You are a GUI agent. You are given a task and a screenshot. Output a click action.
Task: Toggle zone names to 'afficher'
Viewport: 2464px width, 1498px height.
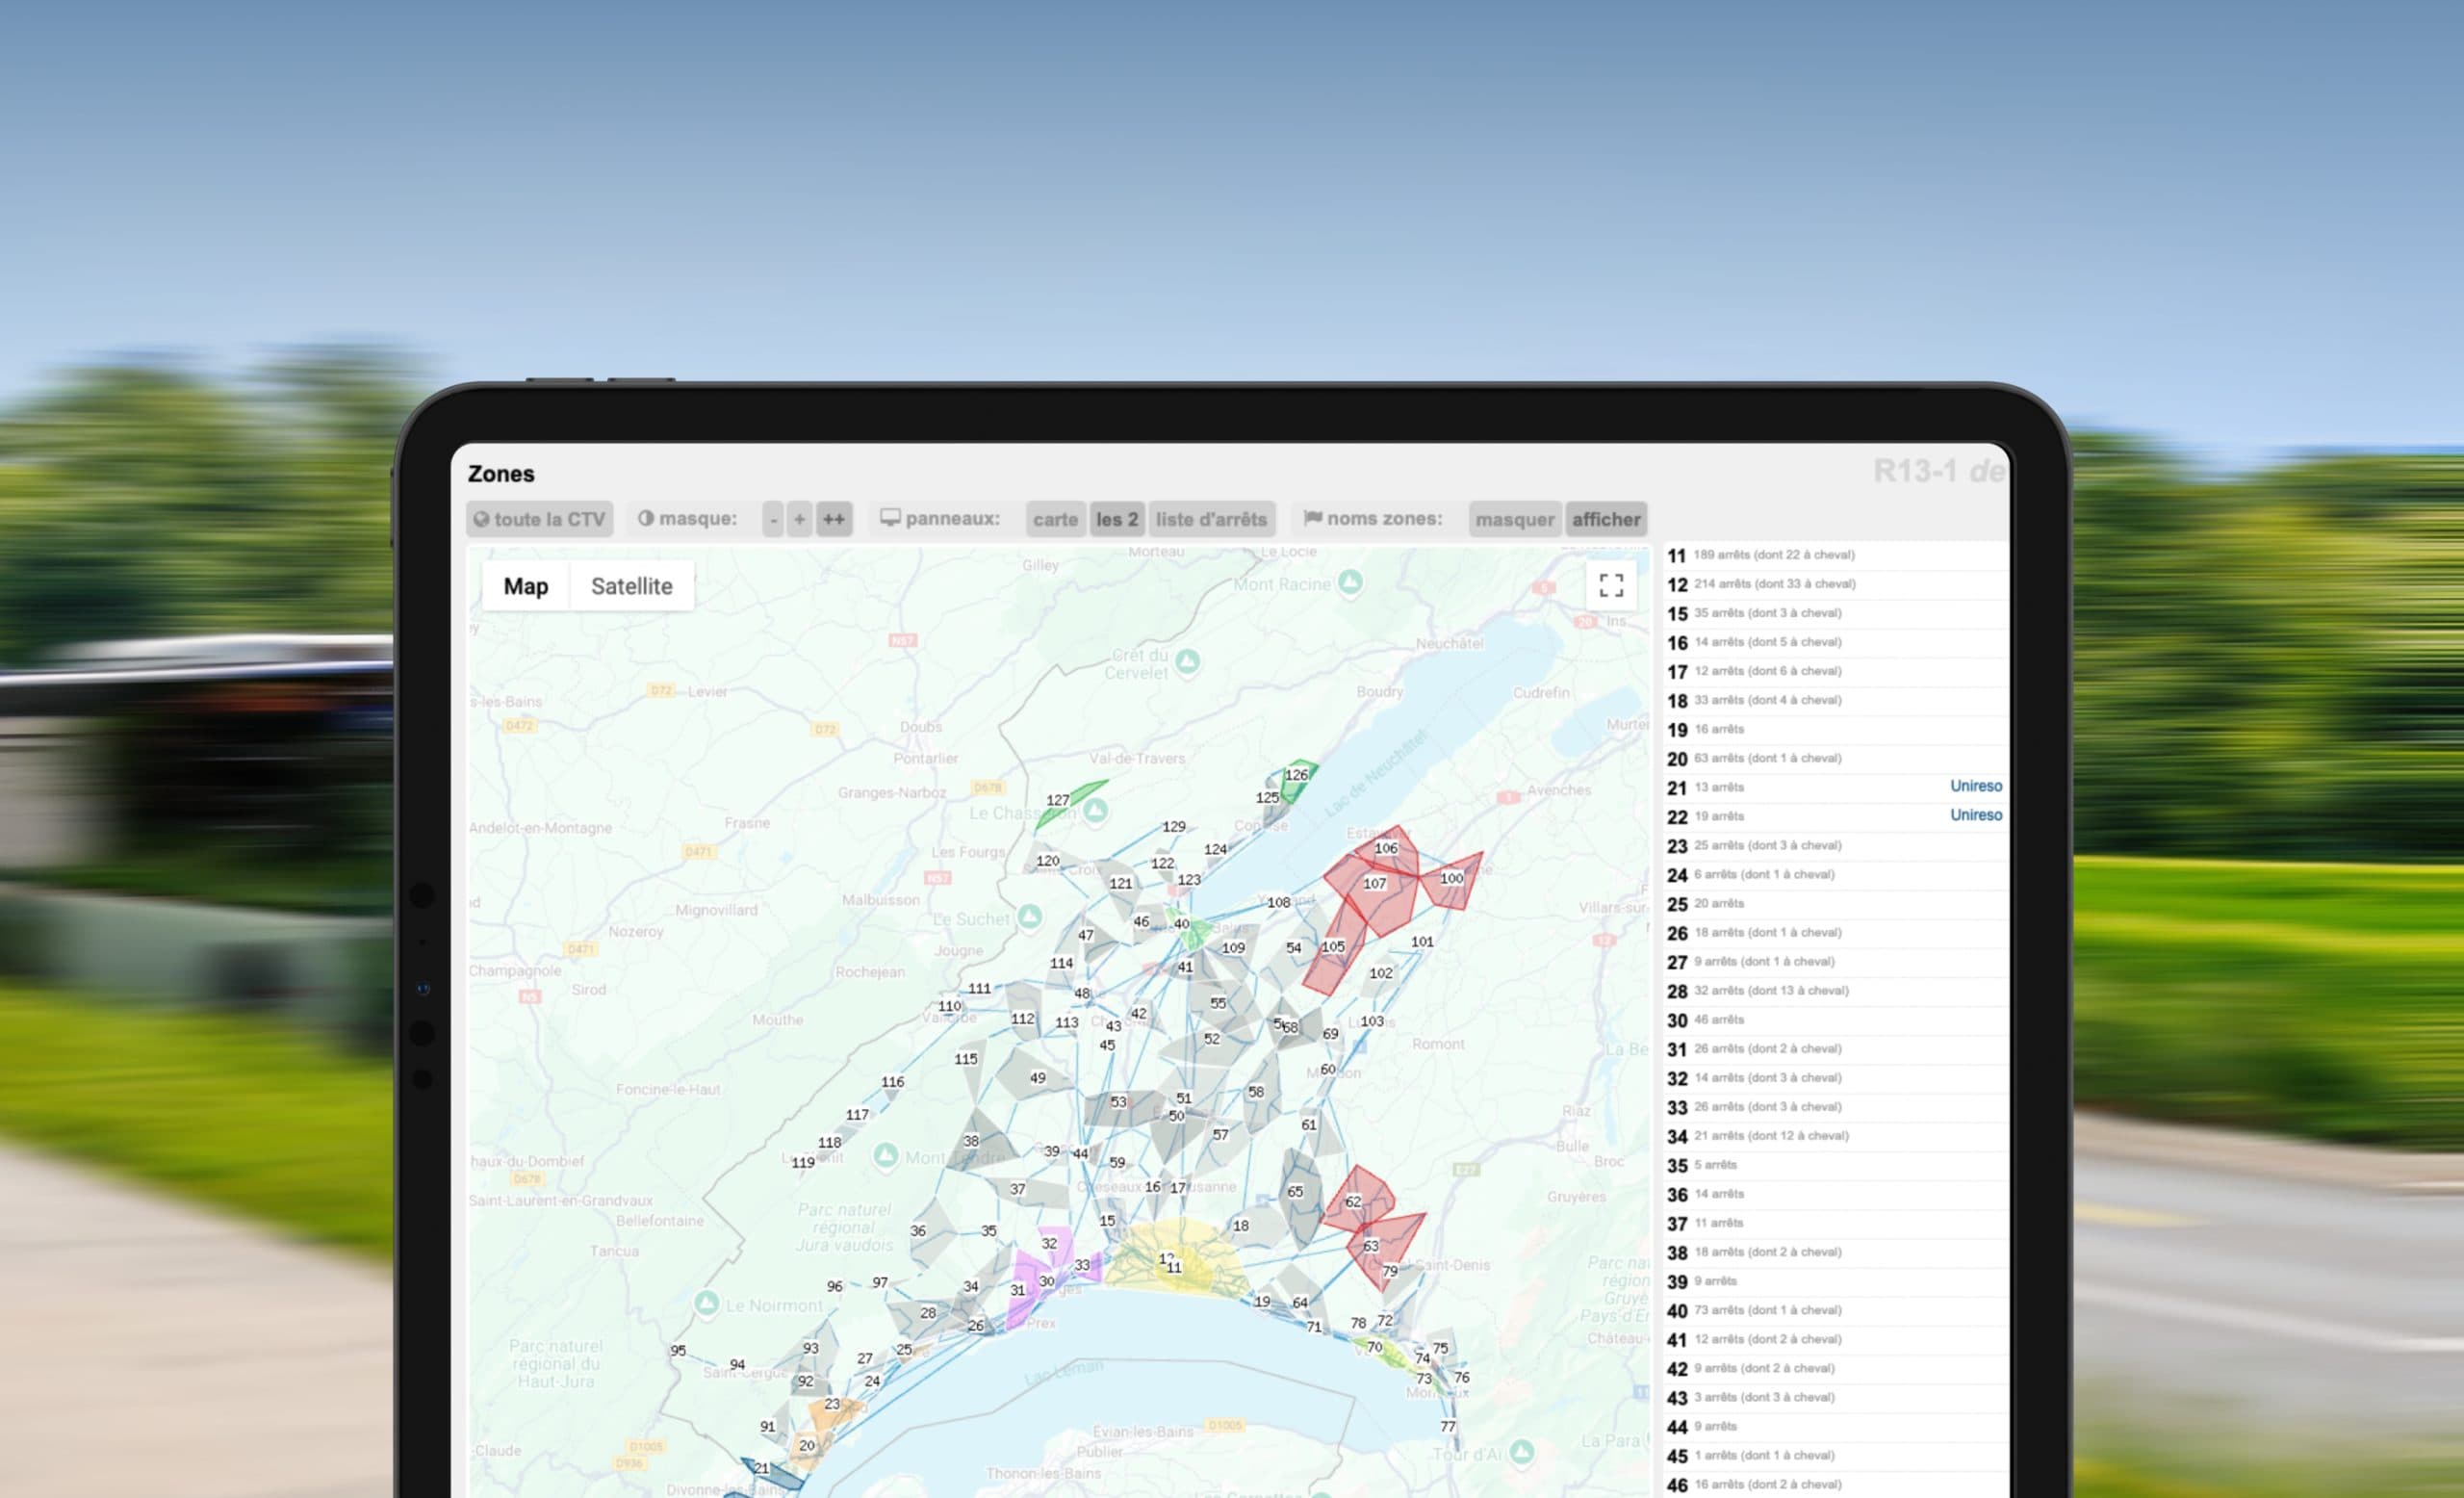tap(1605, 519)
